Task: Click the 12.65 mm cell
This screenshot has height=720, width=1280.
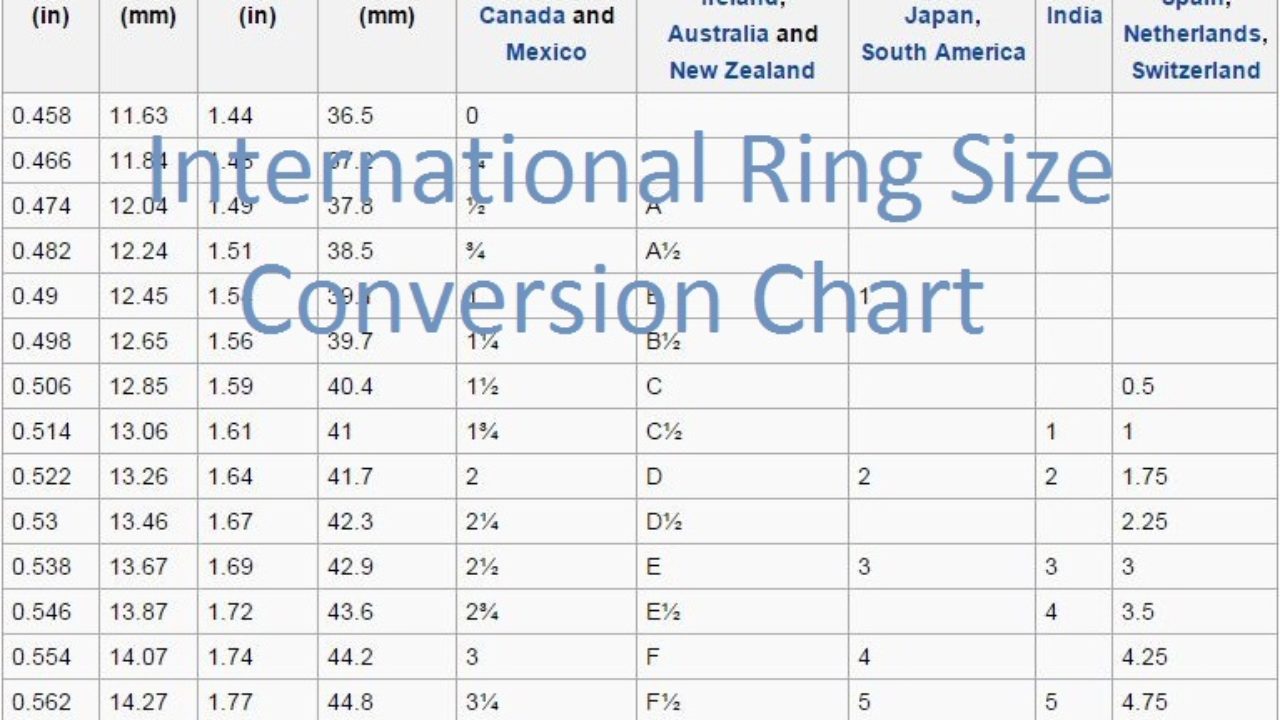Action: coord(148,341)
